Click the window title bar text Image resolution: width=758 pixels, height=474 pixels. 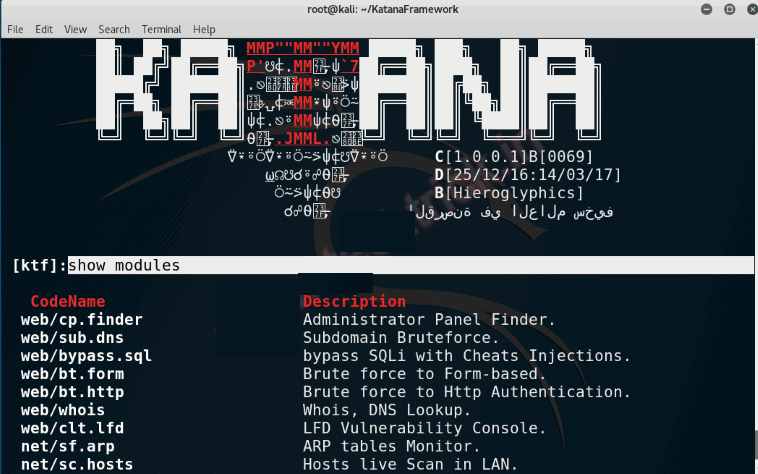coord(383,9)
